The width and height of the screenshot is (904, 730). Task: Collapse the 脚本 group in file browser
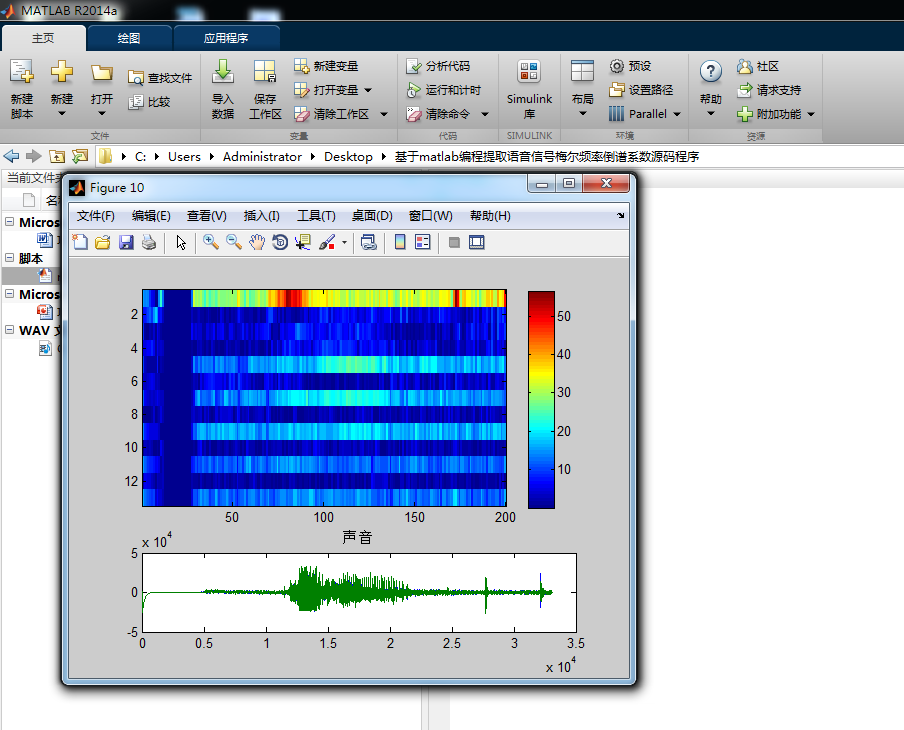[10, 258]
